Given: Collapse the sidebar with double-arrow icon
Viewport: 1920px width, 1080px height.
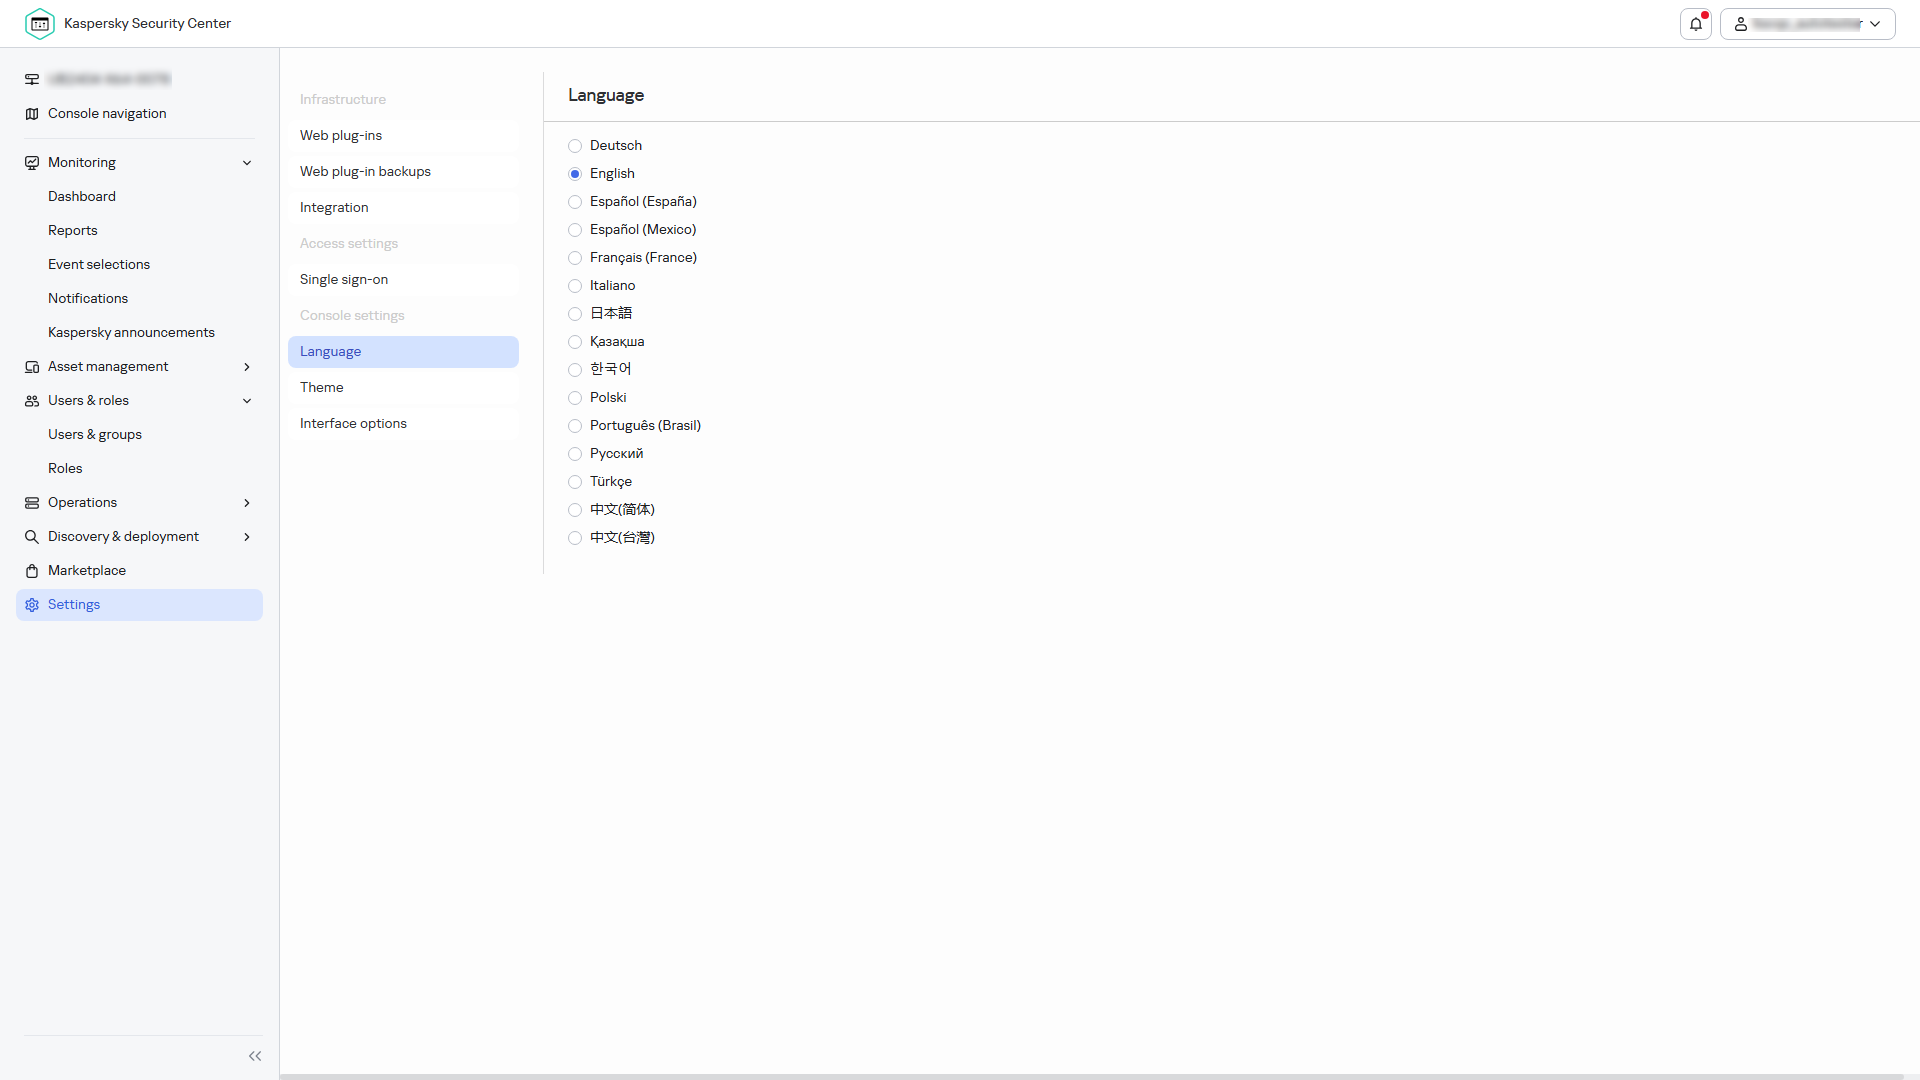Looking at the screenshot, I should pyautogui.click(x=255, y=1056).
